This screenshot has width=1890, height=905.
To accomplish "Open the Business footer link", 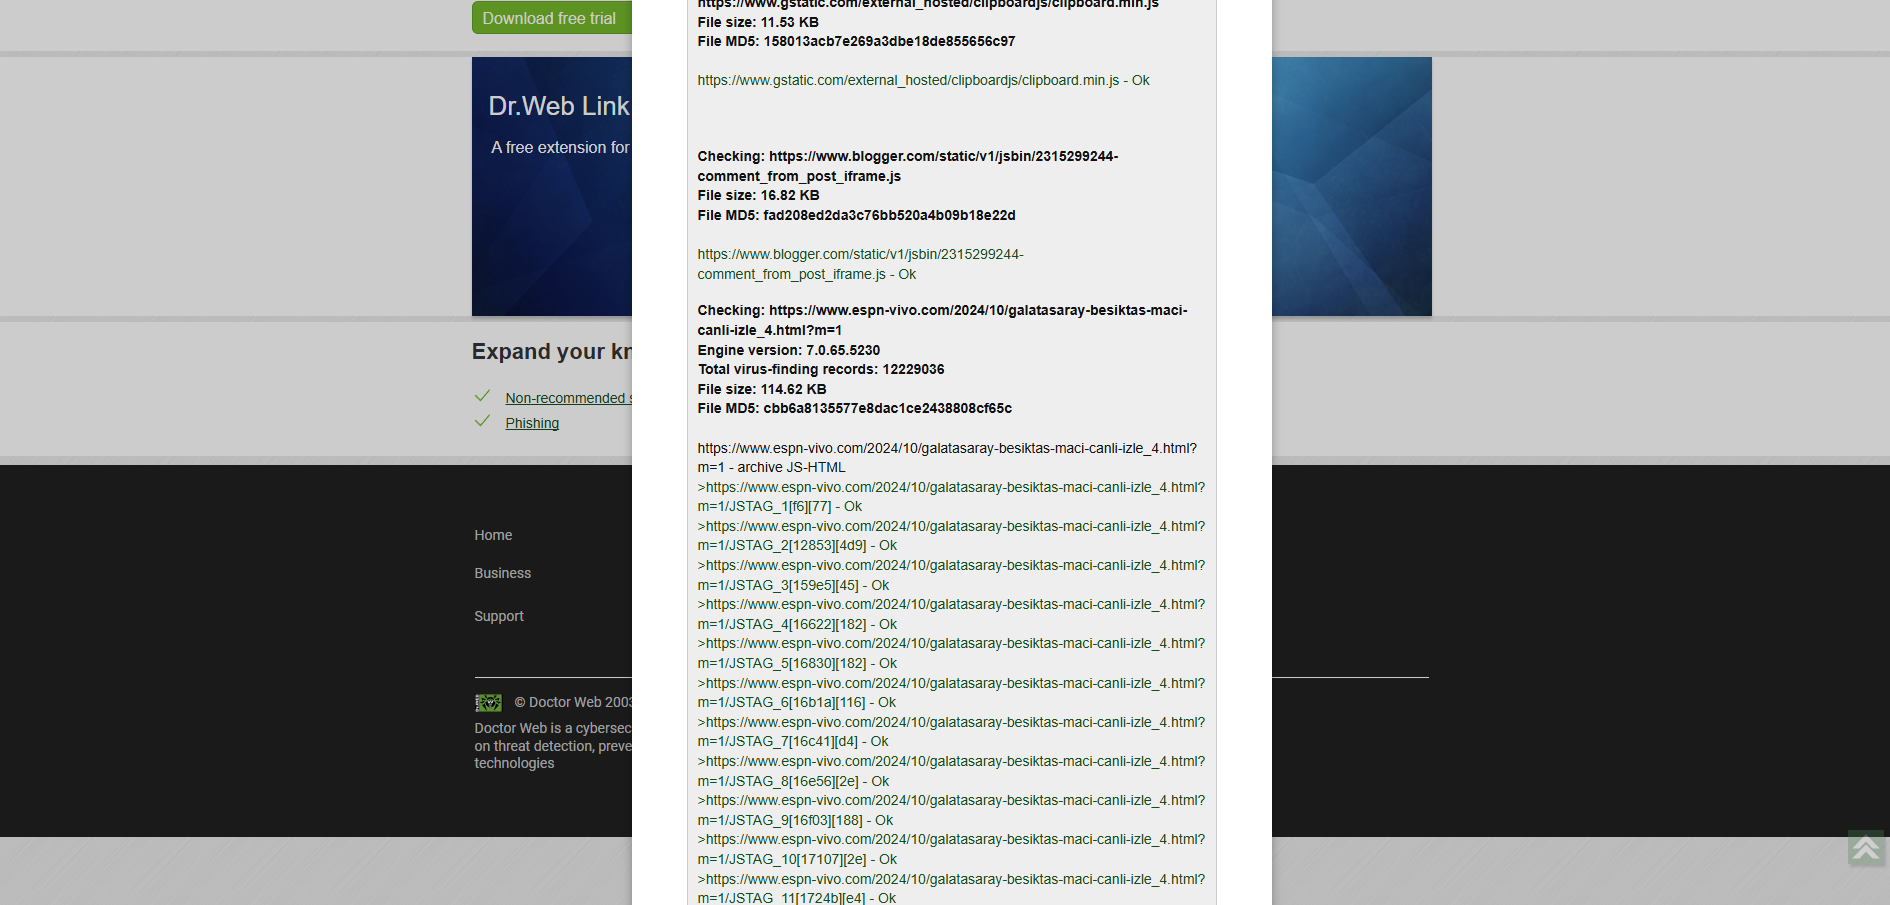I will 502,573.
